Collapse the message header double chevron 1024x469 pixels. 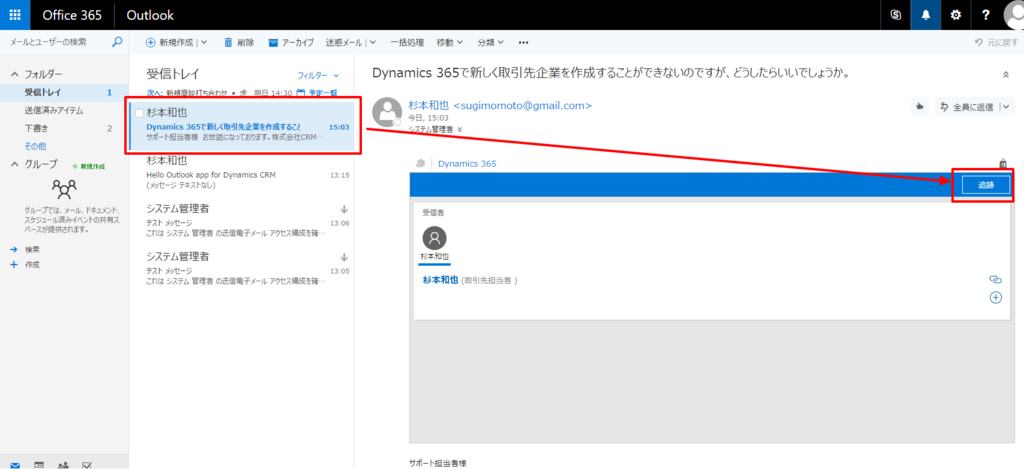point(1006,74)
